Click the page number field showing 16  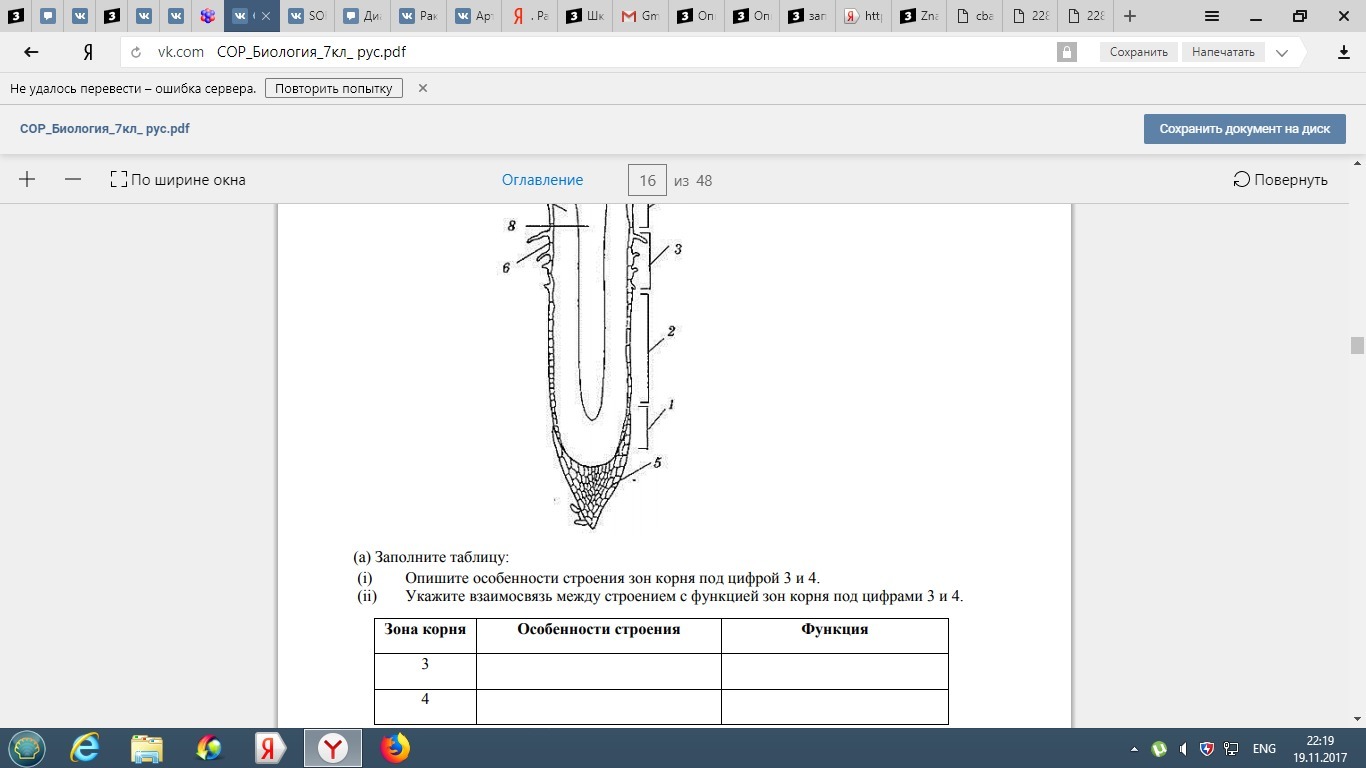(647, 180)
